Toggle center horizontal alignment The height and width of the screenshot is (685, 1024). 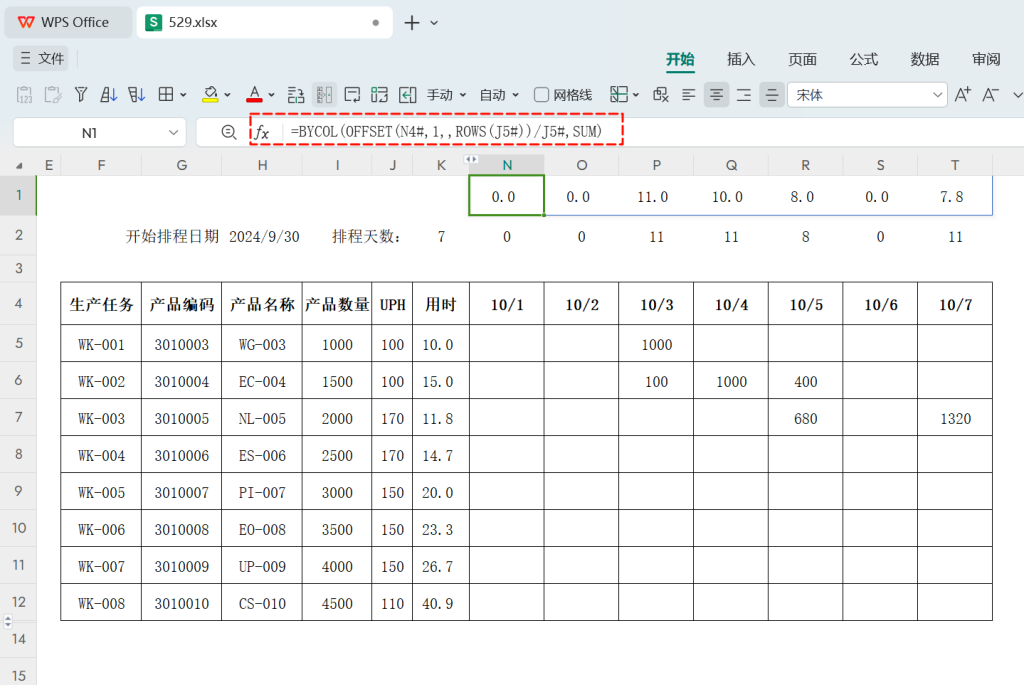[716, 95]
